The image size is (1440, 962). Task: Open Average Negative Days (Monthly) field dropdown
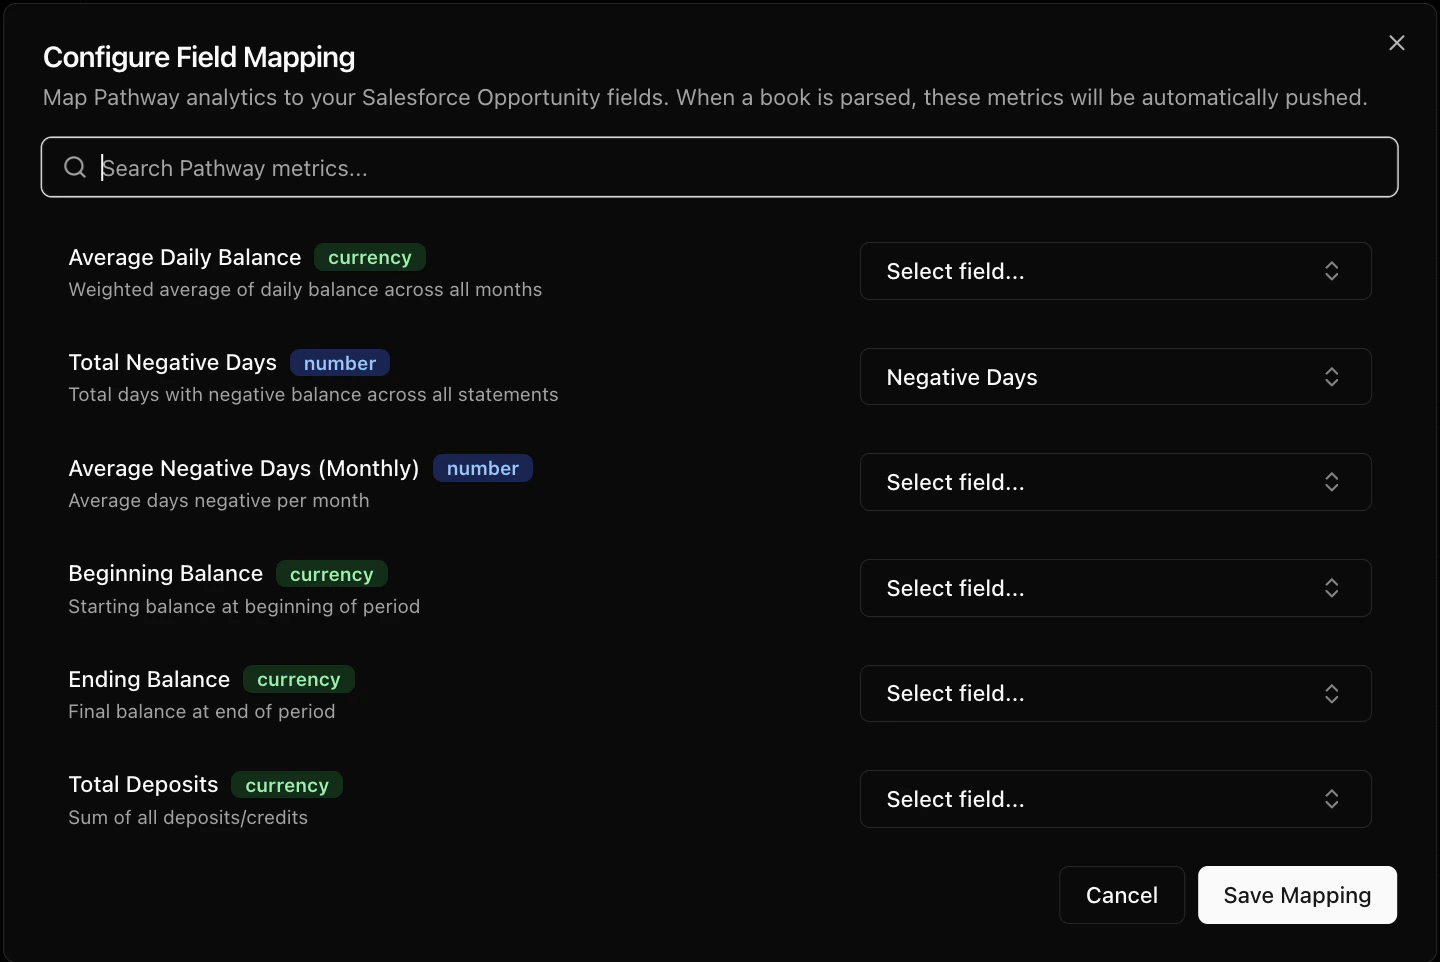(x=1115, y=482)
